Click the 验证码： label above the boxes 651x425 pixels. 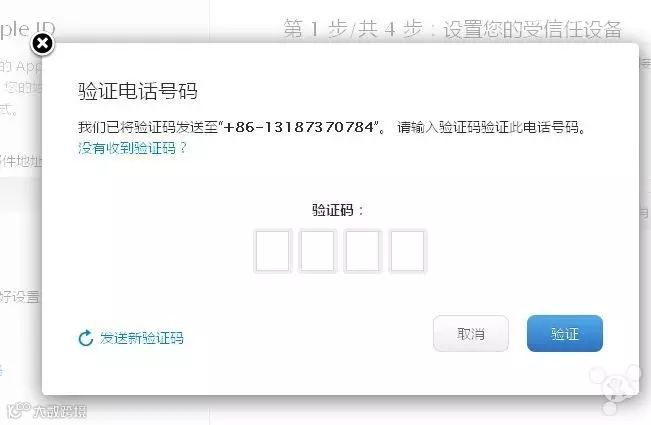[338, 210]
